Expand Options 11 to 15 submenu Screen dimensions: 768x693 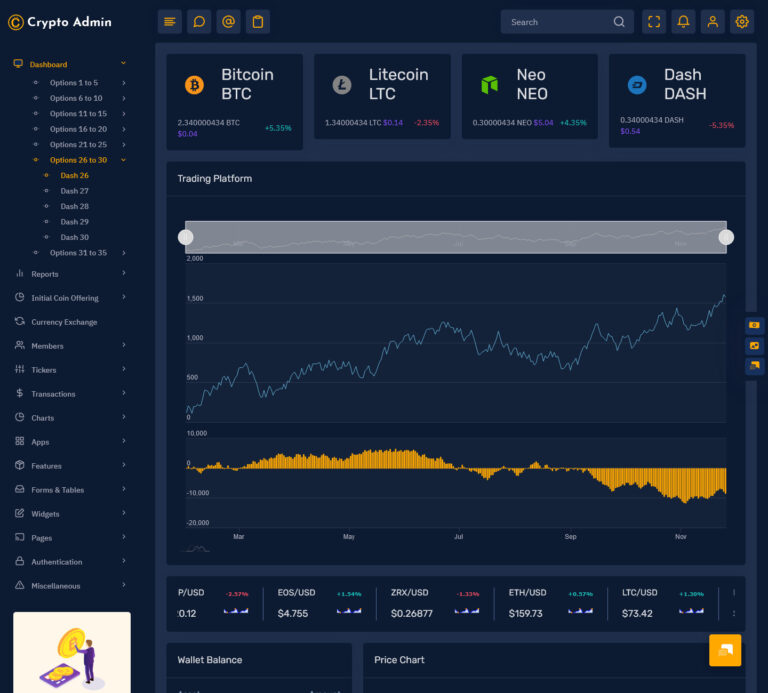click(78, 114)
